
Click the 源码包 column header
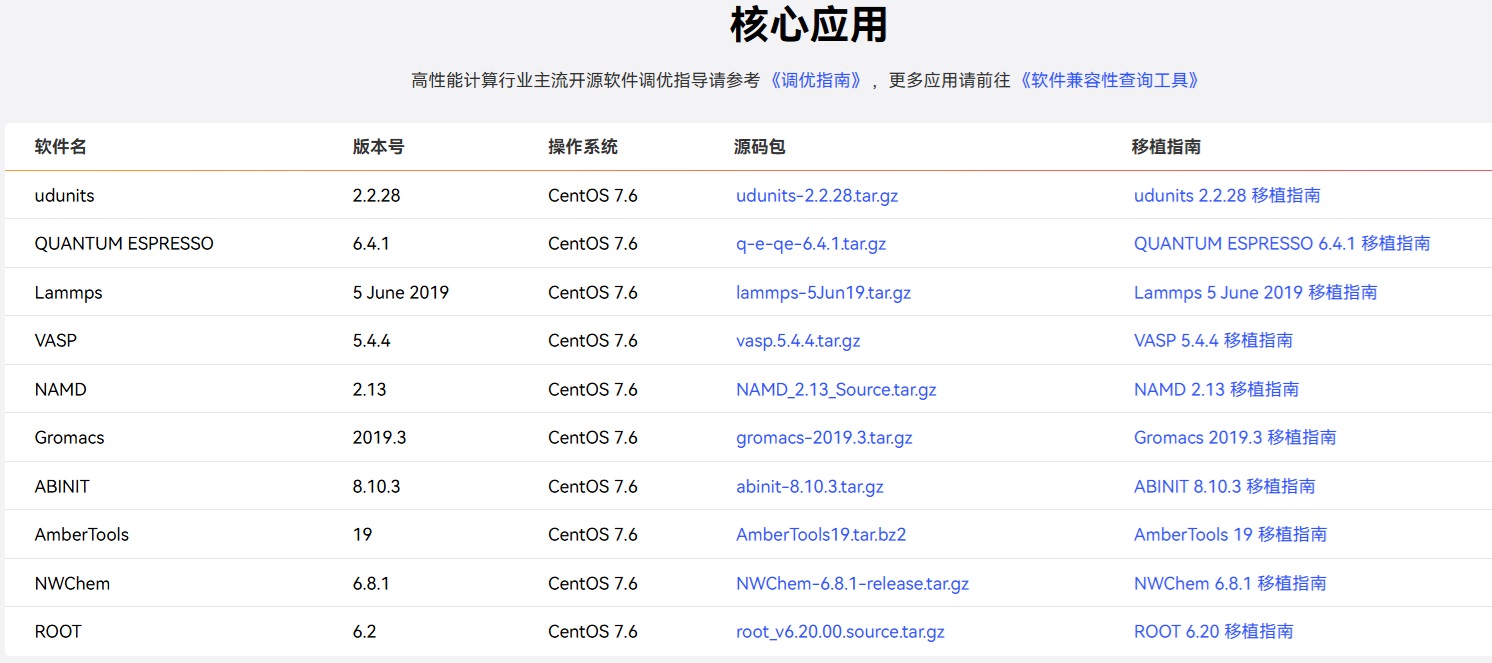tap(760, 147)
